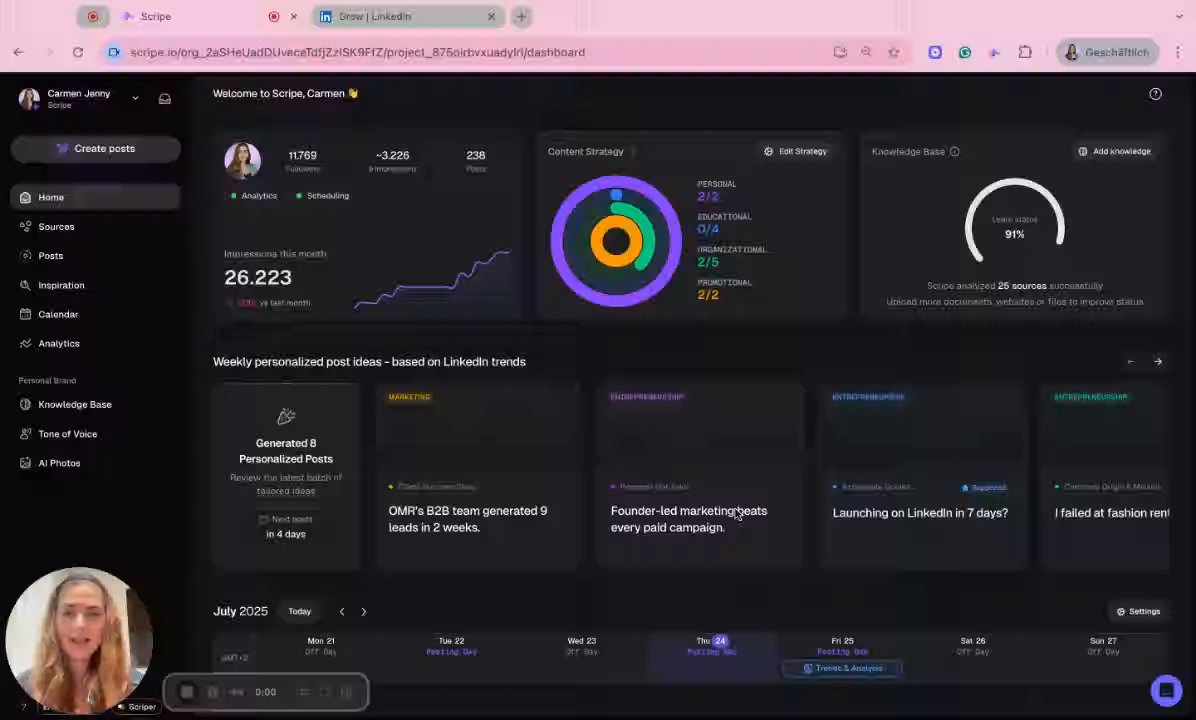The image size is (1196, 720).
Task: Open Trends & Analysis event on Fri 25
Action: coord(842,668)
